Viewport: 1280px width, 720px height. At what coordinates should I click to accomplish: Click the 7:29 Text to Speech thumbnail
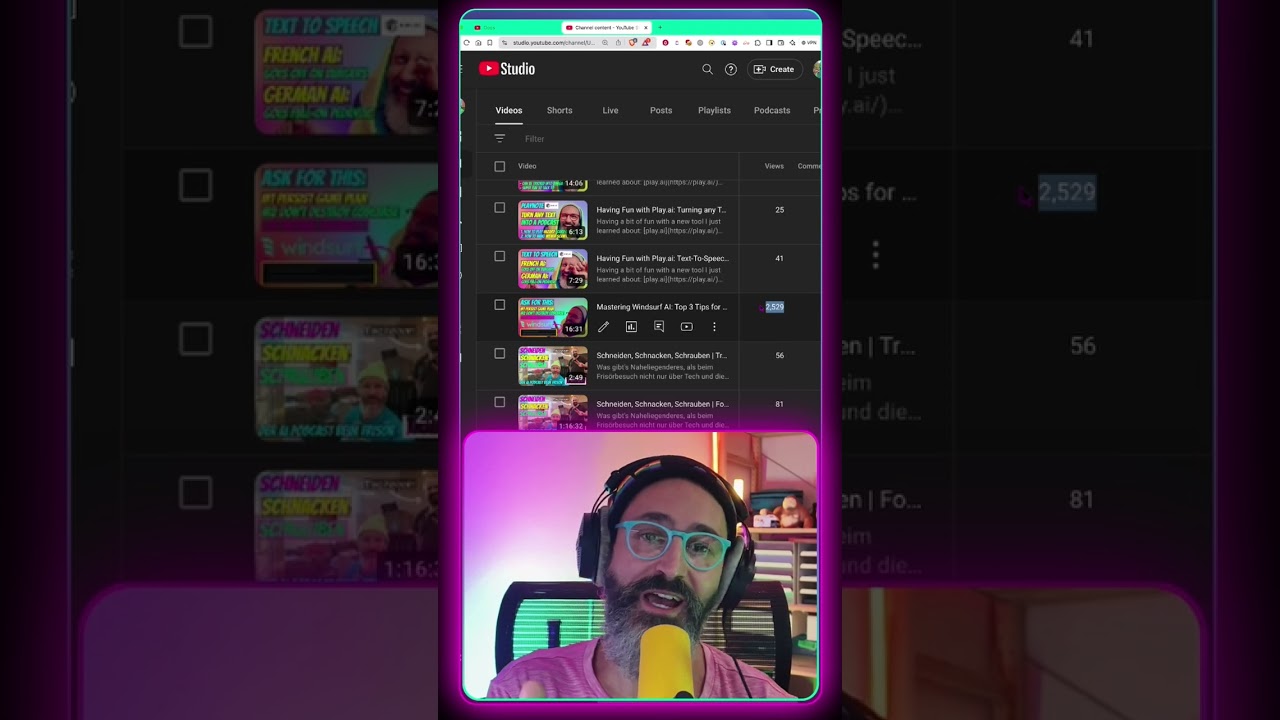(x=553, y=269)
